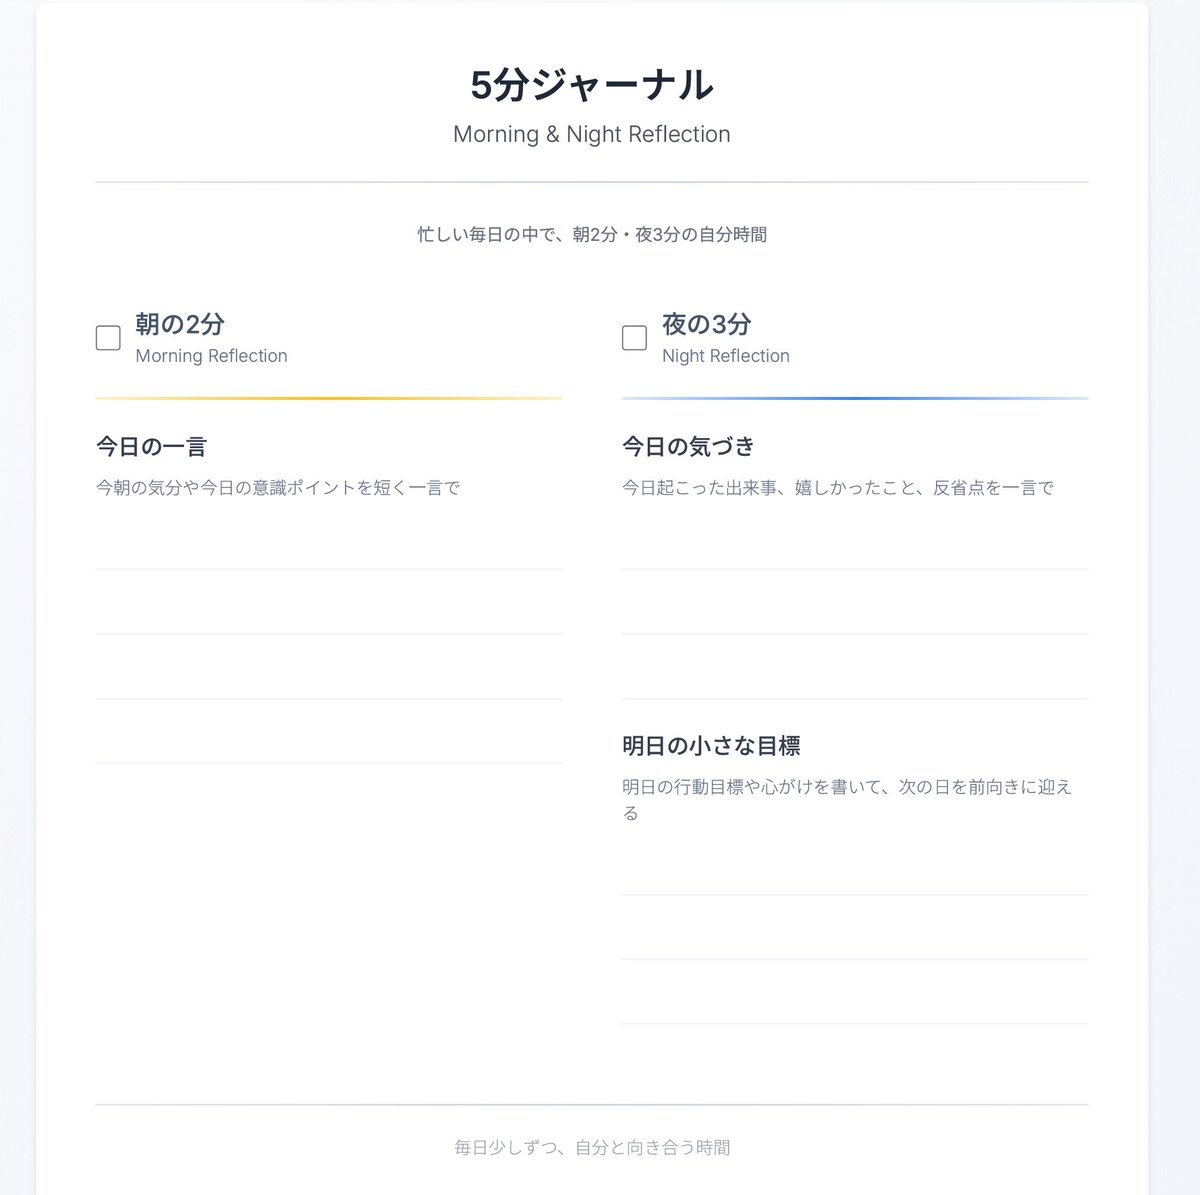Click the second line under 今日の気づき
Screen dimensions: 1200x1195
tap(855, 603)
